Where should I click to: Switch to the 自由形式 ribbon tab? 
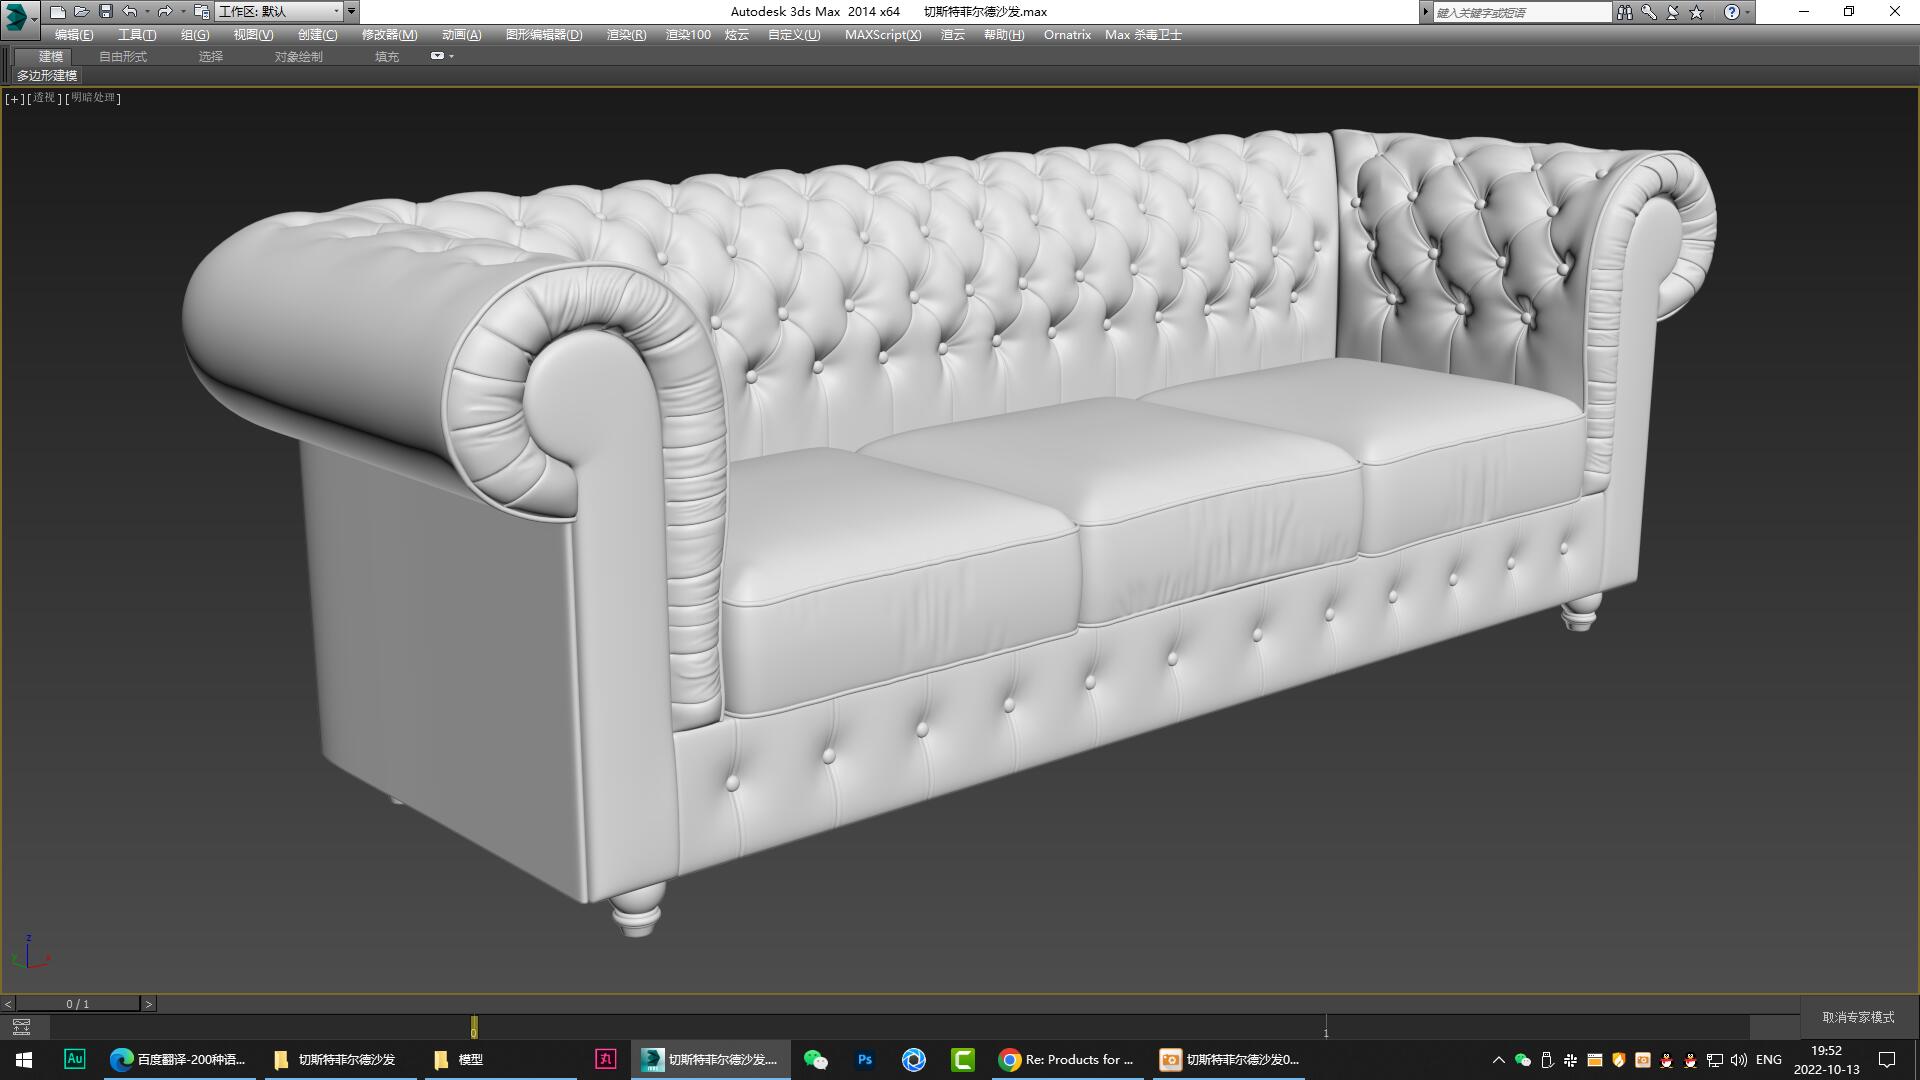(x=121, y=56)
